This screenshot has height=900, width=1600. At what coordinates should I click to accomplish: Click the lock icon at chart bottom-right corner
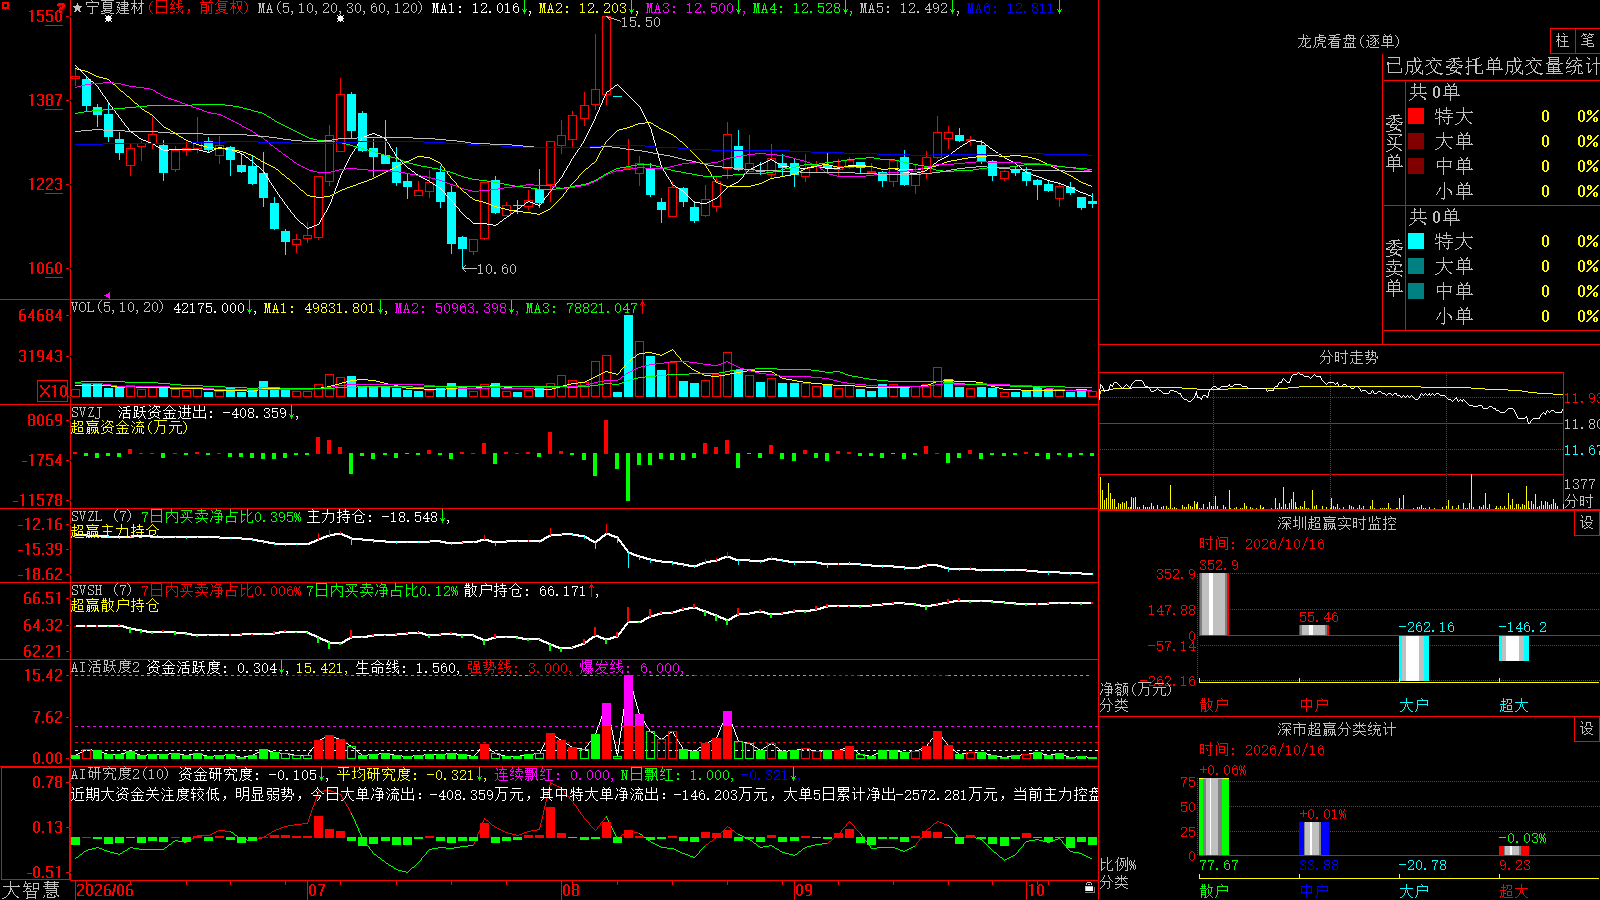1090,888
